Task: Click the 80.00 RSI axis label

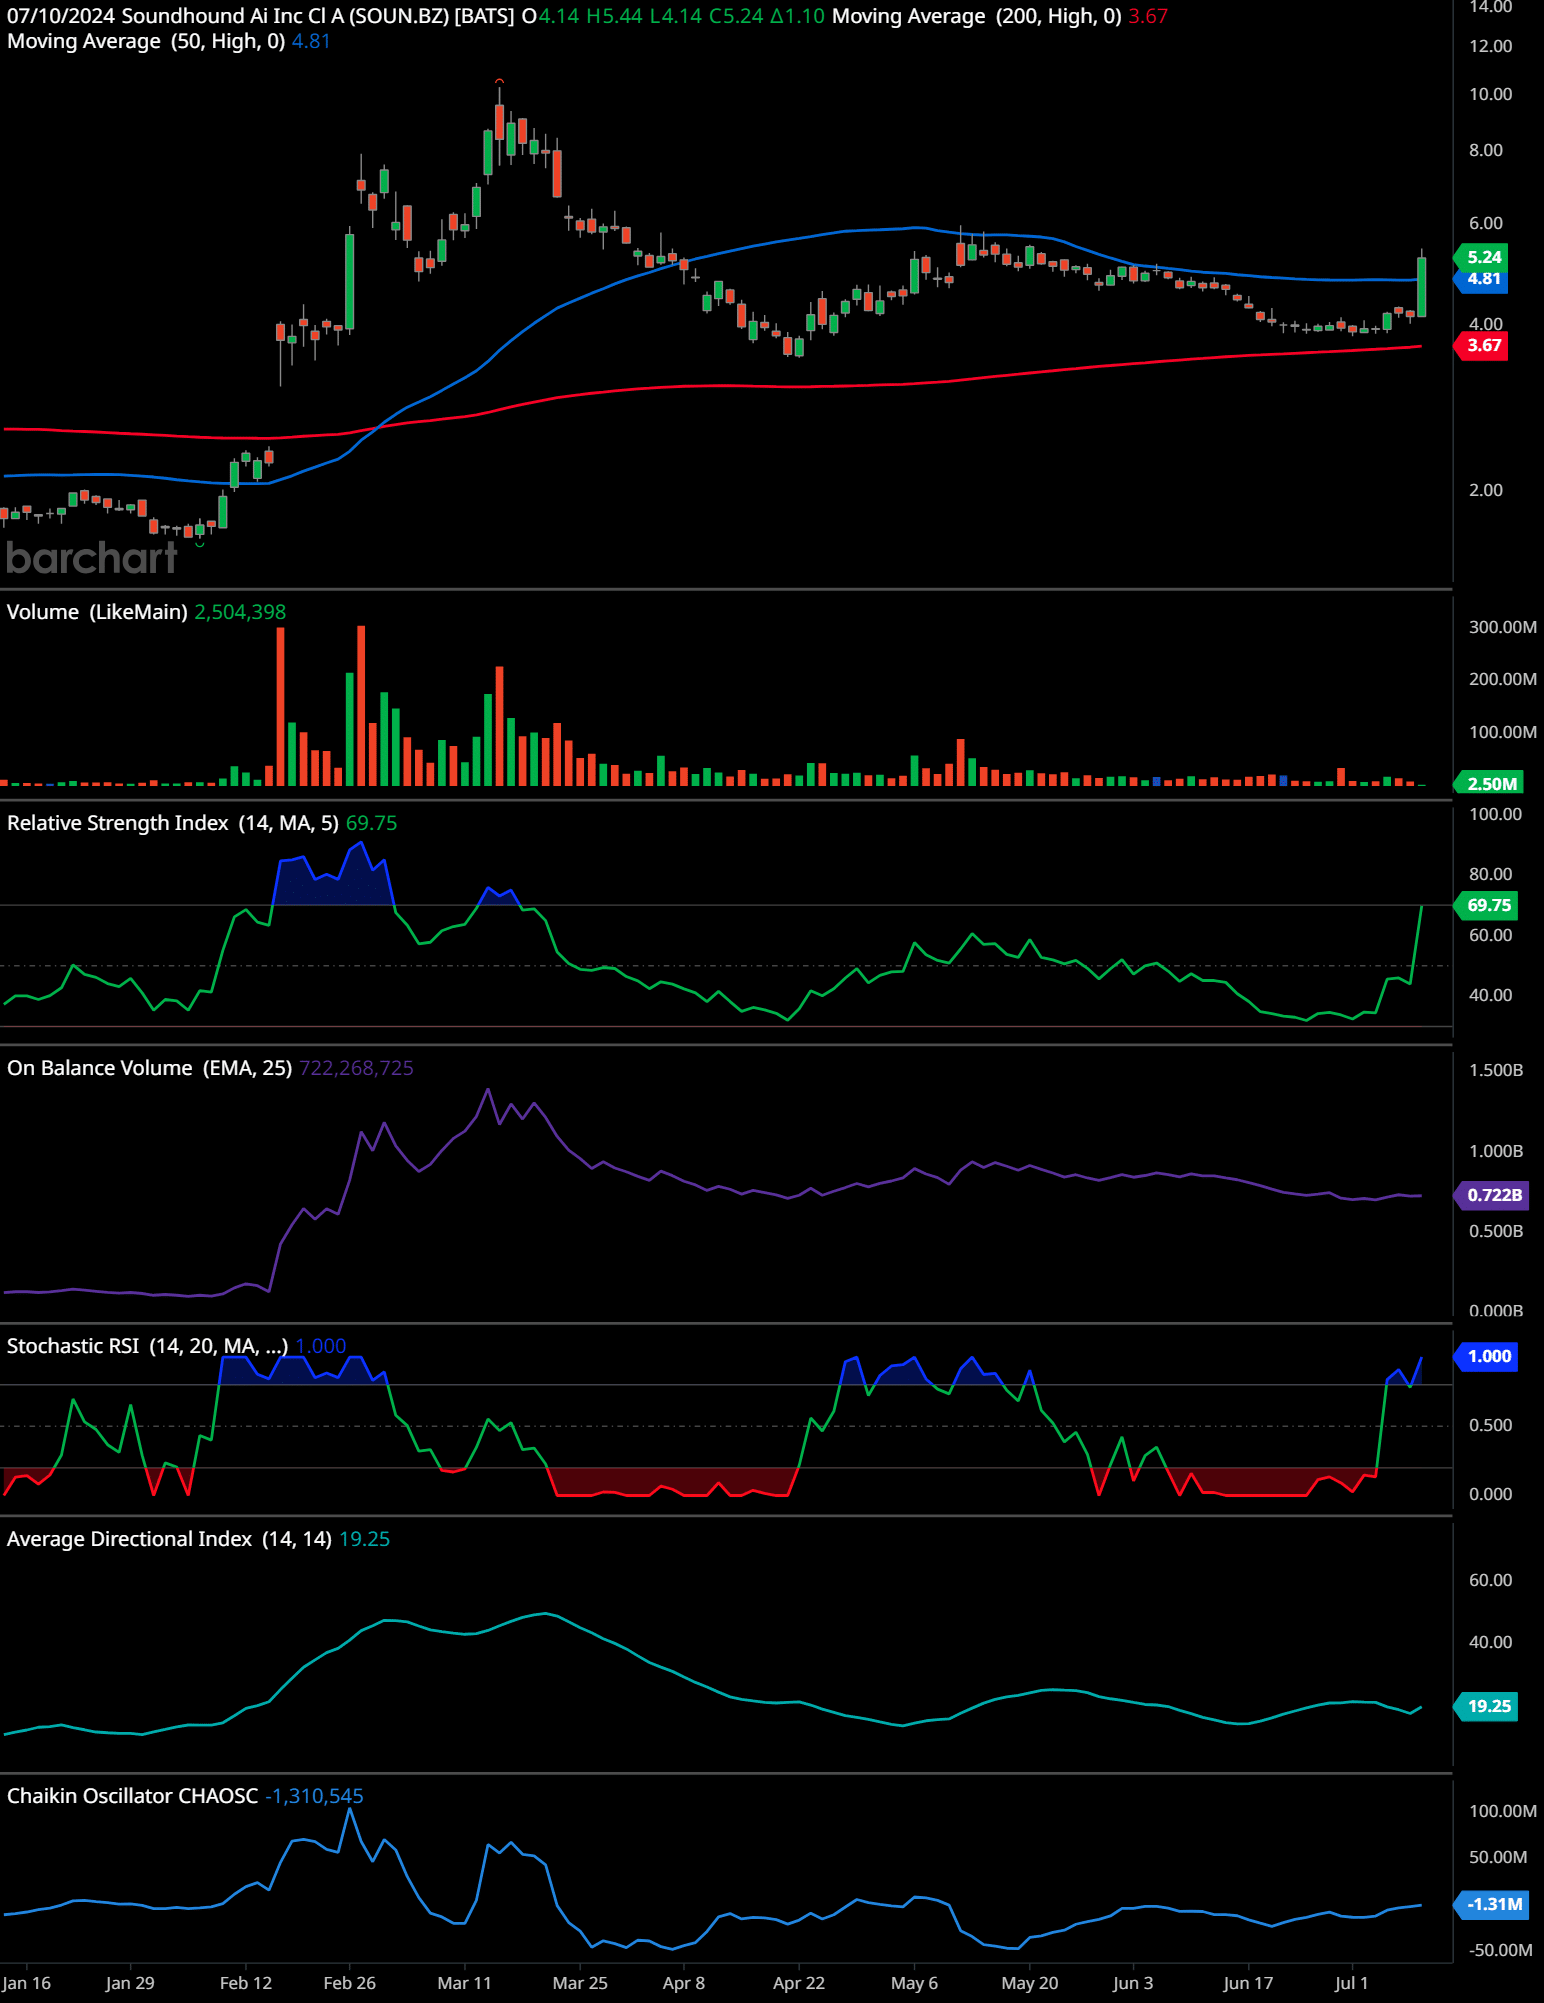Action: click(1490, 874)
